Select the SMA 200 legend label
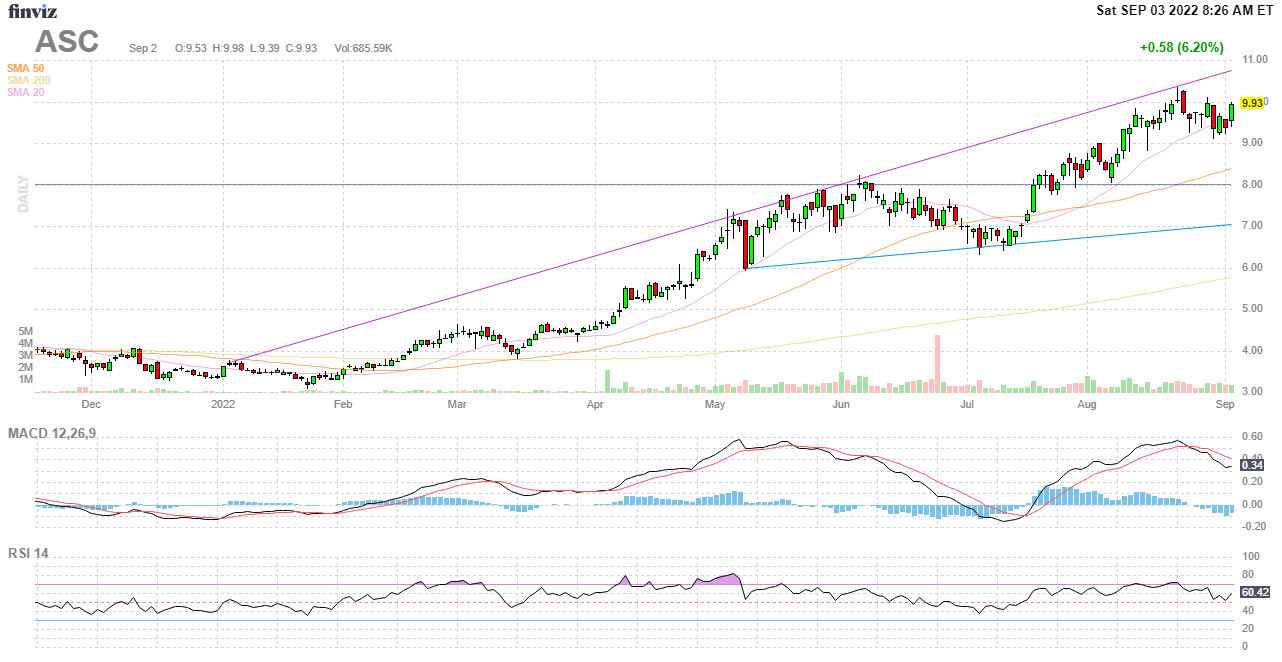Viewport: 1282px width, 662px height. point(28,80)
